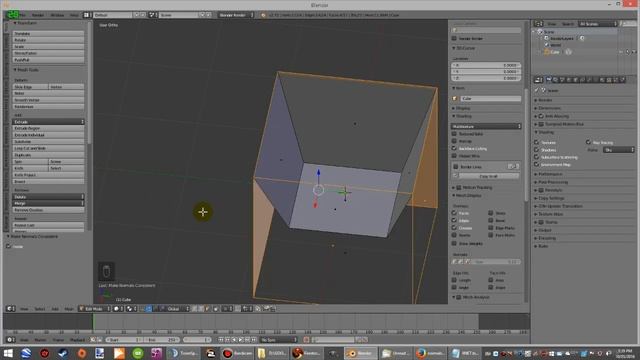Open the Blender Render engine dropdown
The width and height of the screenshot is (640, 360).
click(236, 15)
